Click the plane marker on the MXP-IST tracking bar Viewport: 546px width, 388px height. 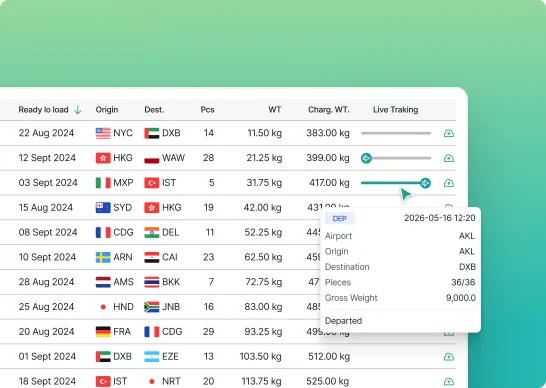pos(425,183)
